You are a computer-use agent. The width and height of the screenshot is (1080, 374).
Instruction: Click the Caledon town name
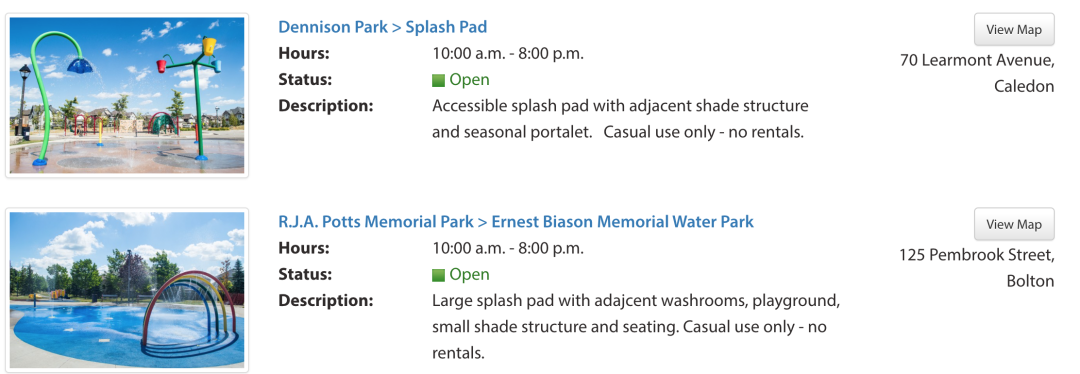point(1024,87)
